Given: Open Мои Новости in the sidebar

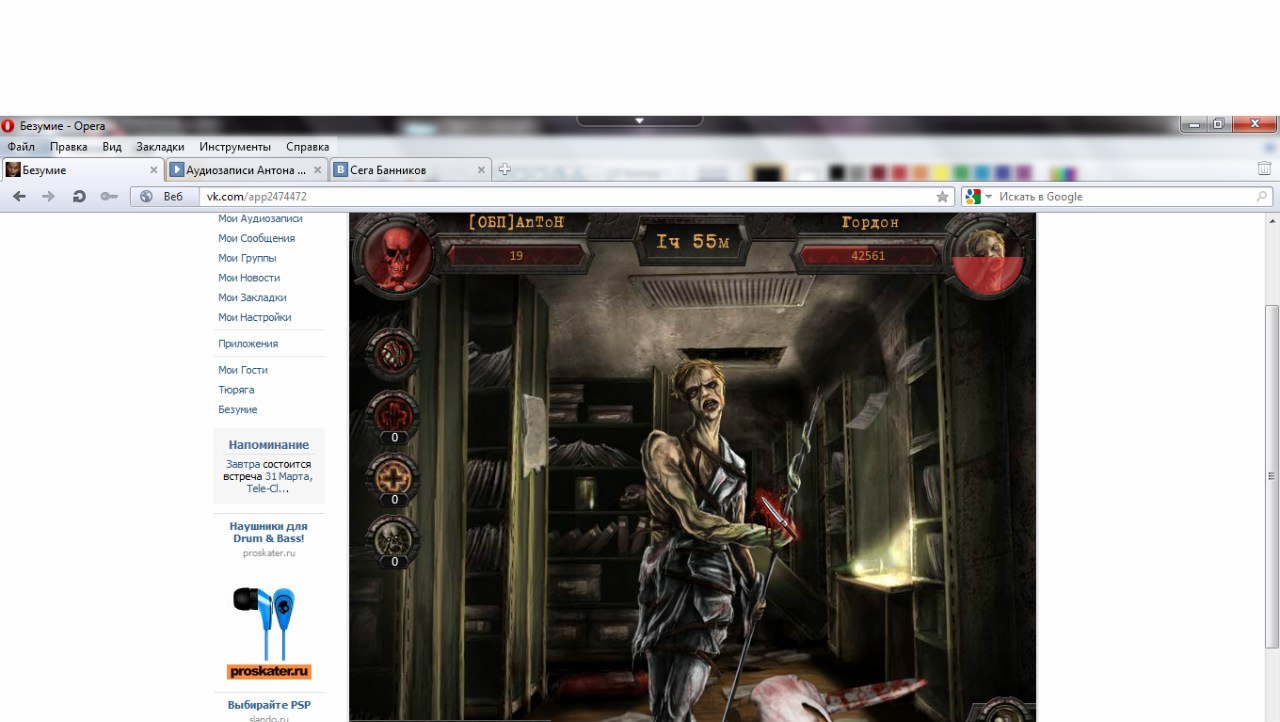Looking at the screenshot, I should tap(249, 278).
